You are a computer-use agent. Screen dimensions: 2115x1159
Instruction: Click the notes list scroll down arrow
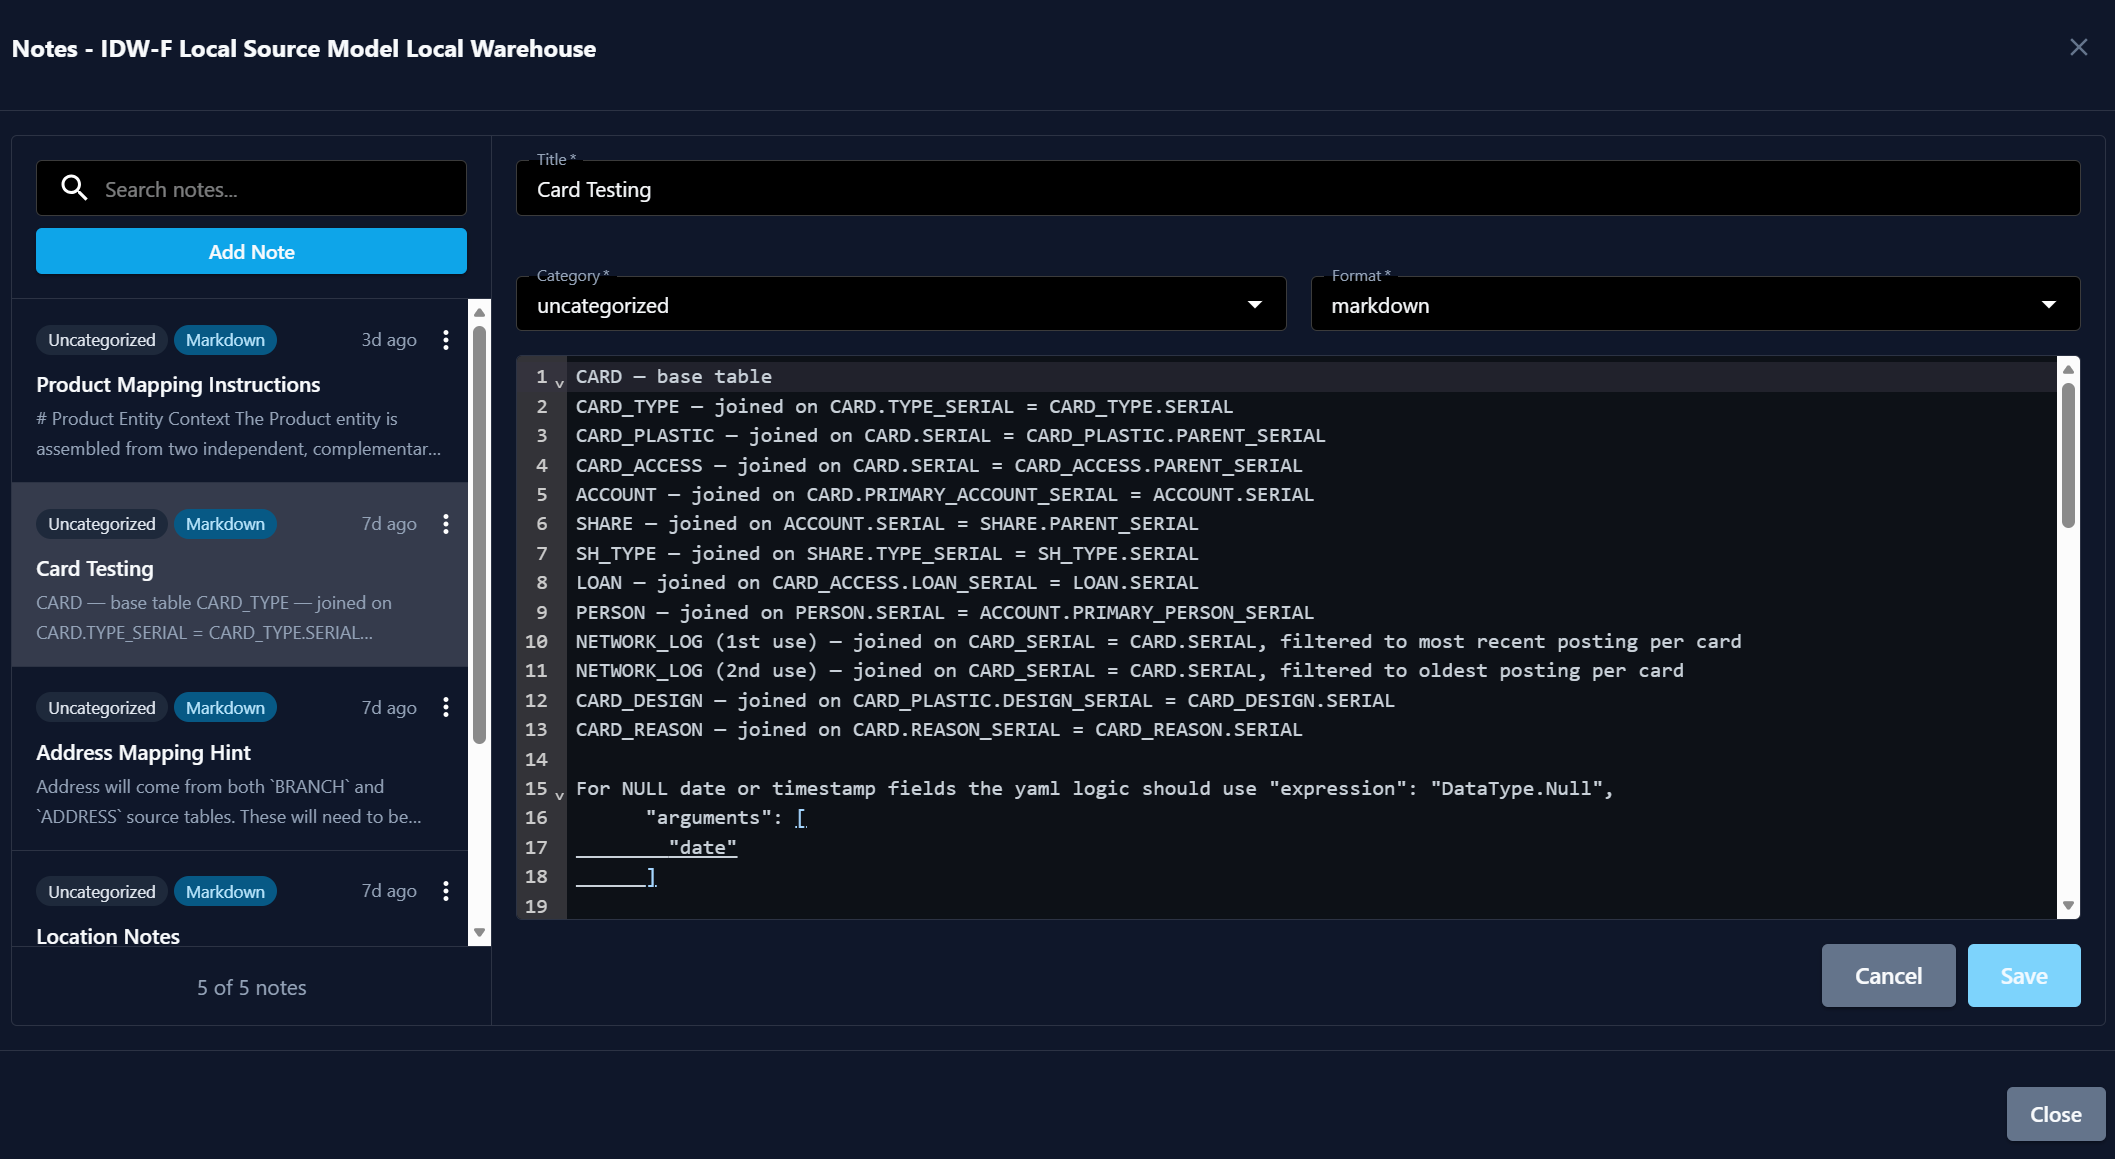click(479, 932)
